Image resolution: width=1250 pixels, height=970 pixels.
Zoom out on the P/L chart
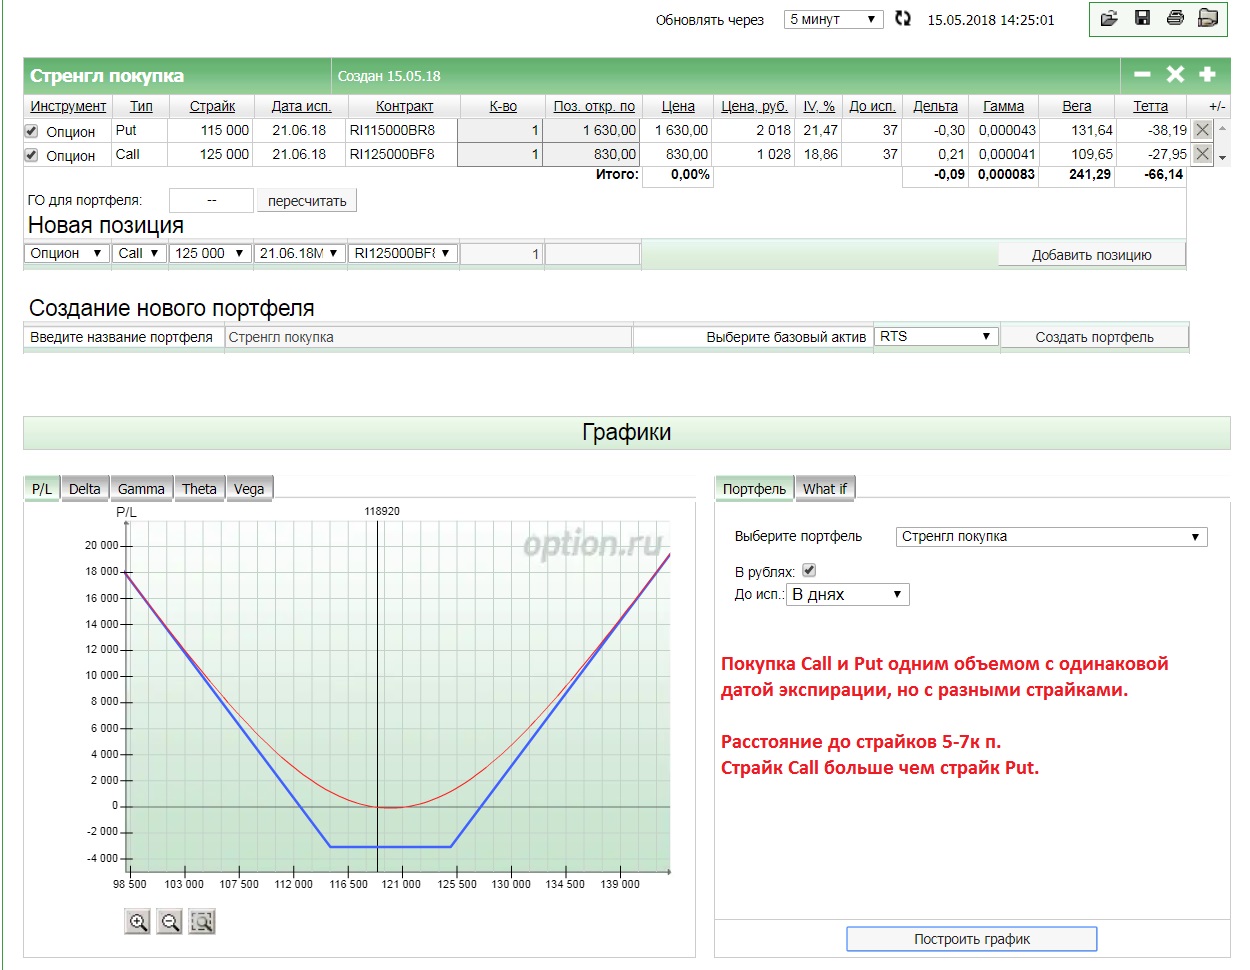170,922
